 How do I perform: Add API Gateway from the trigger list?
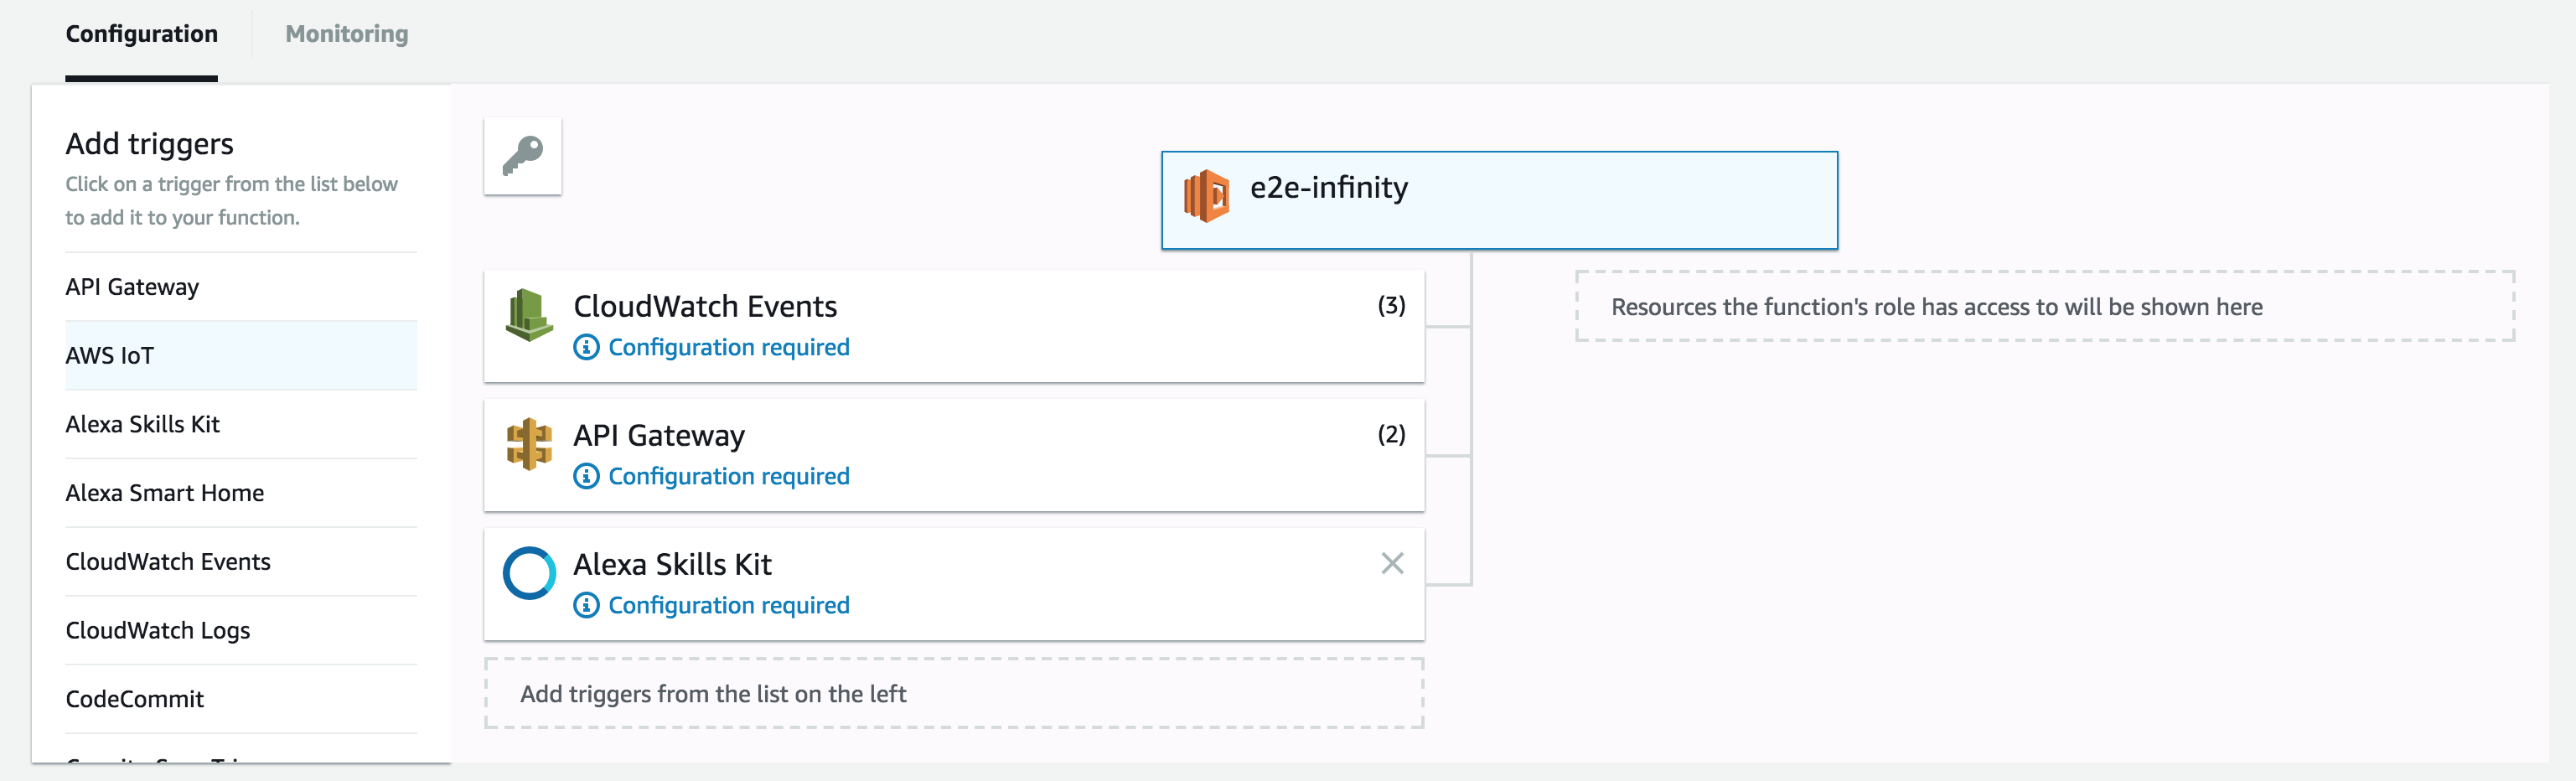241,287
